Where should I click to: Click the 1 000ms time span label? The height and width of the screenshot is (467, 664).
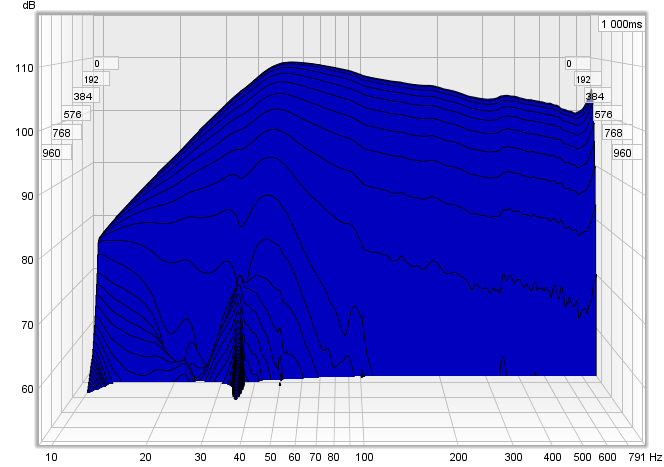click(621, 23)
